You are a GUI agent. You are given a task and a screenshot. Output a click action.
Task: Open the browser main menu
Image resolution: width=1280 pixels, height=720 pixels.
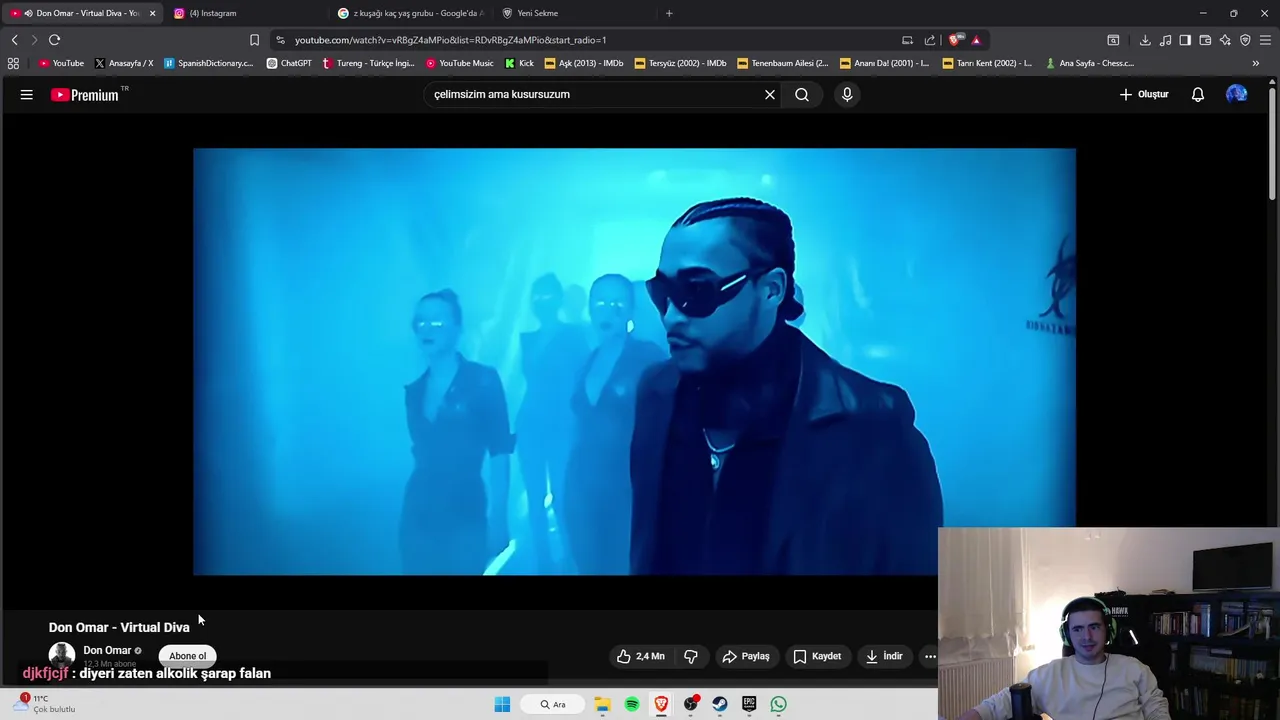(x=1265, y=40)
